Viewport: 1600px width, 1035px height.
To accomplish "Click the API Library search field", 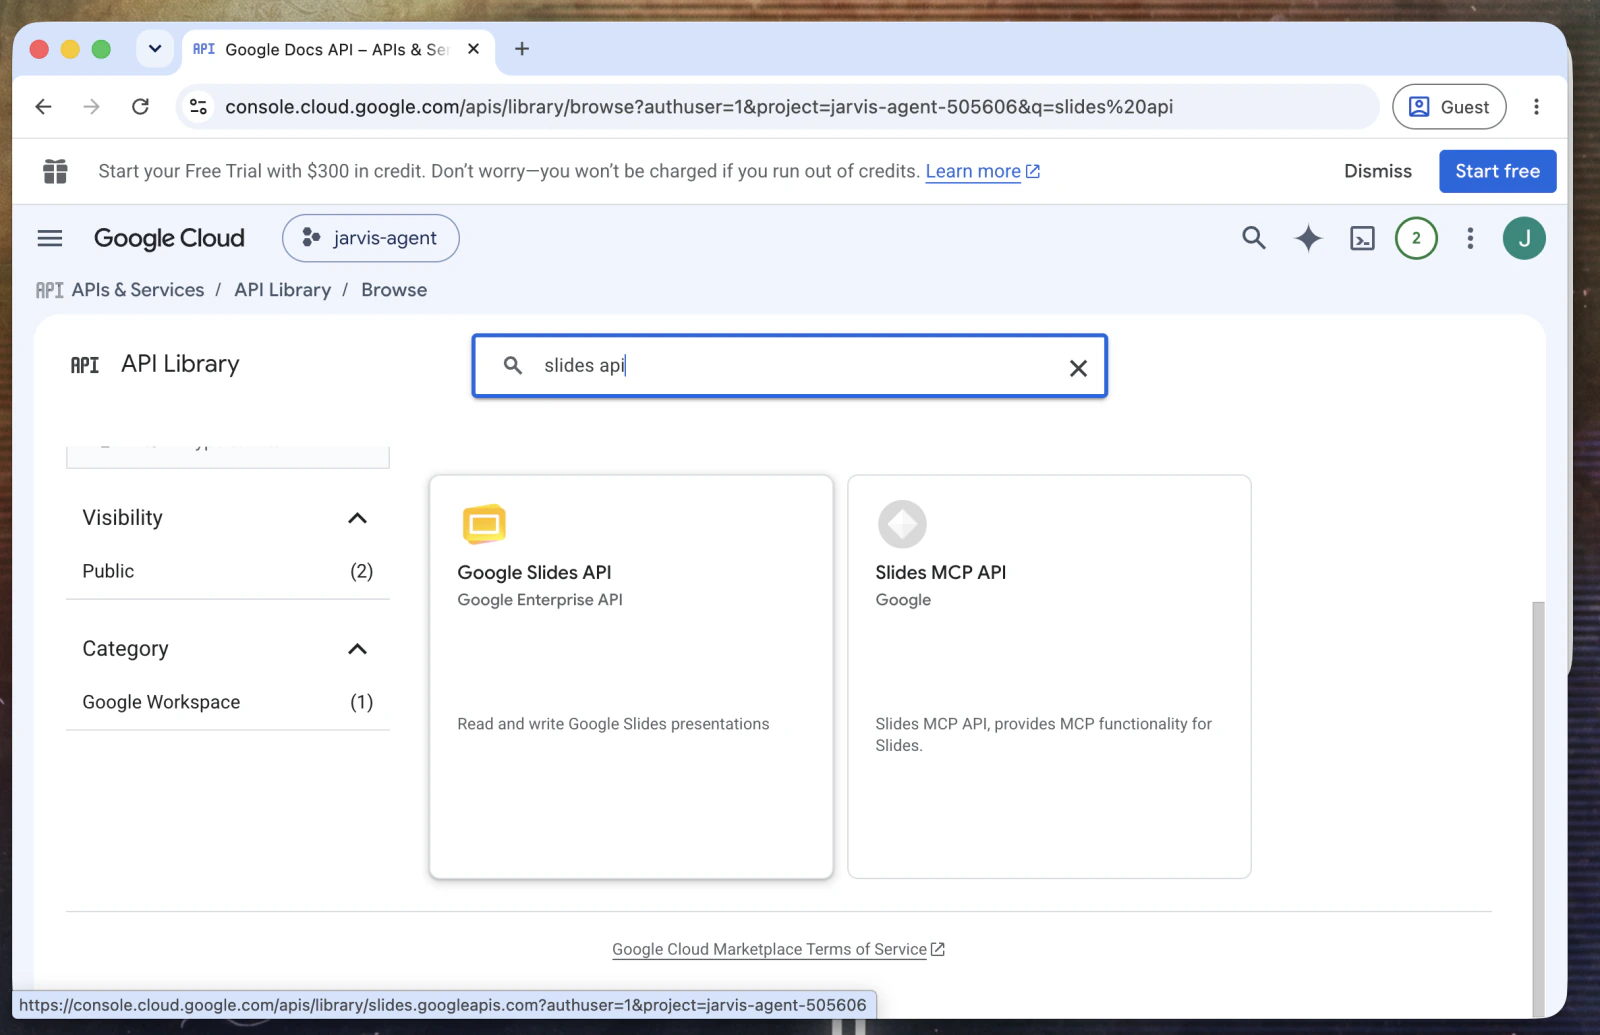I will tap(790, 366).
